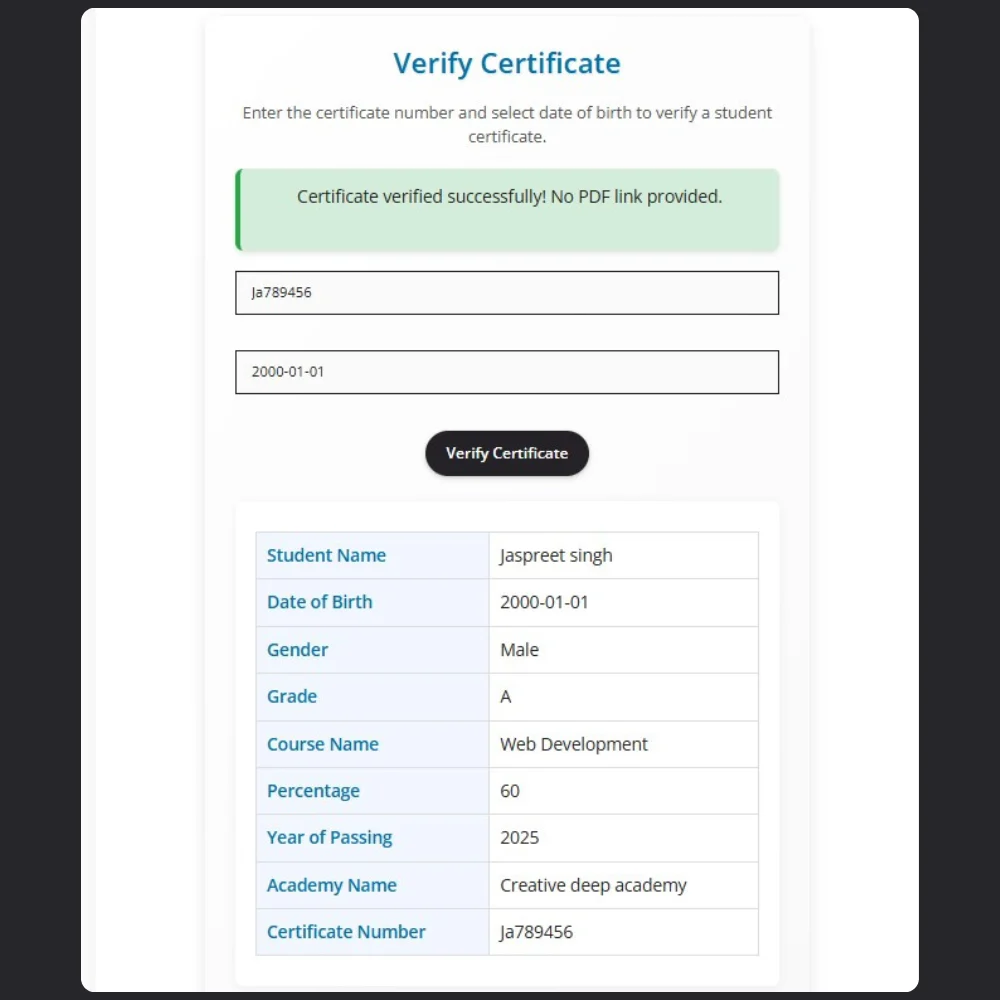
Task: Click the Academy Name label cell
Action: (372, 885)
